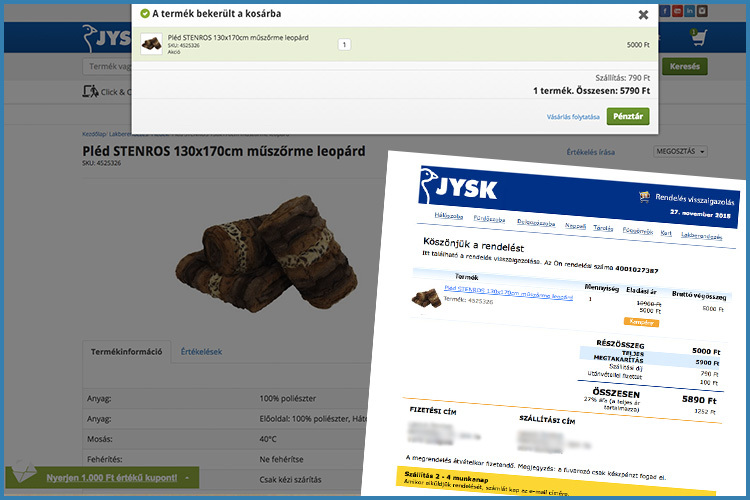Click the large leopard pléd product image
The height and width of the screenshot is (500, 750).
(x=266, y=254)
